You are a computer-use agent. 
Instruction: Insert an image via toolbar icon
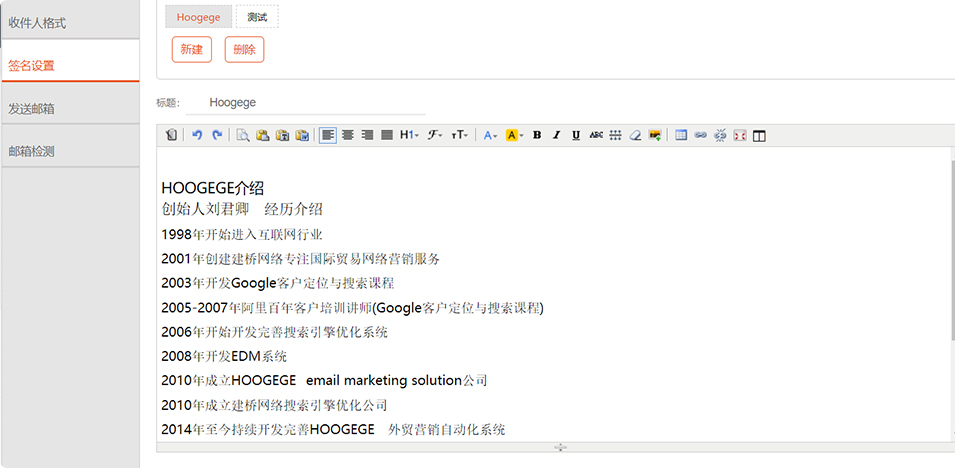point(655,135)
